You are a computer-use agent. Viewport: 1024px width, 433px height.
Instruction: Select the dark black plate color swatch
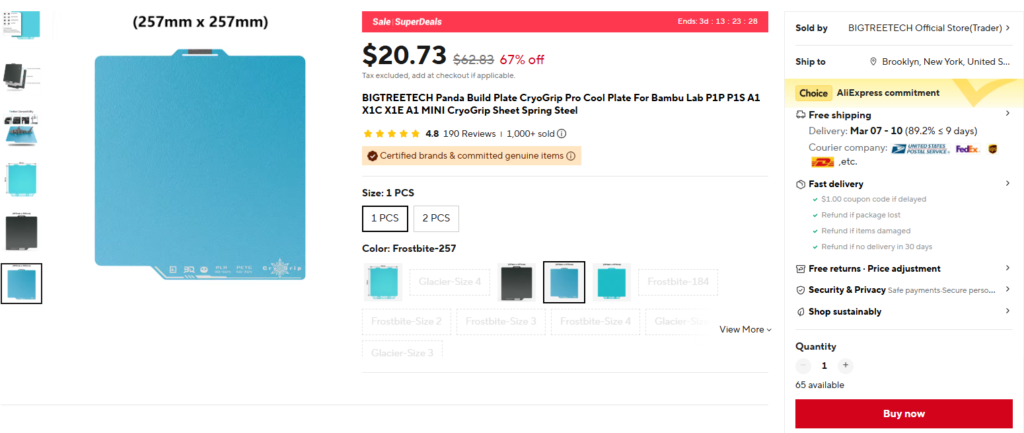click(x=517, y=282)
